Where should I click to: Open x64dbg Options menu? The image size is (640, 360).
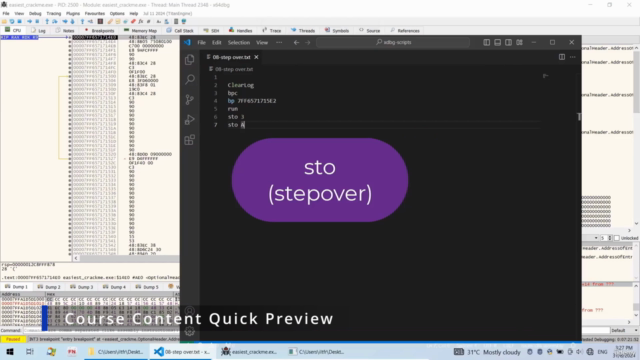[117, 13]
